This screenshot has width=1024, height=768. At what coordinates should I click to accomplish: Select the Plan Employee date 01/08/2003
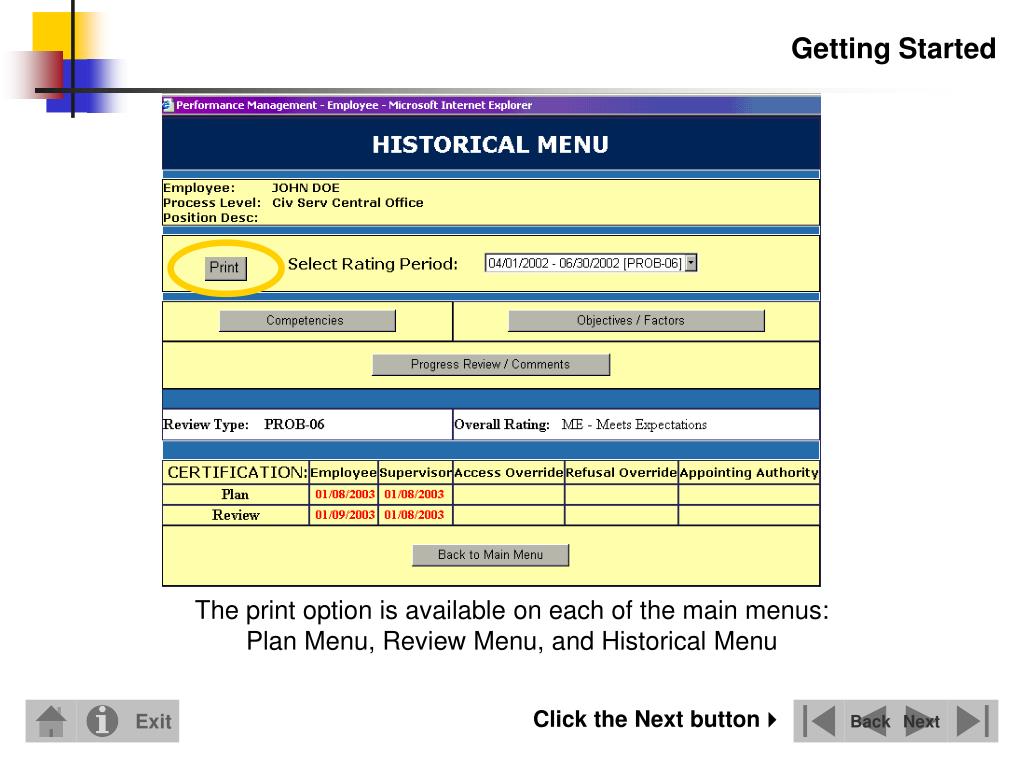click(x=345, y=494)
